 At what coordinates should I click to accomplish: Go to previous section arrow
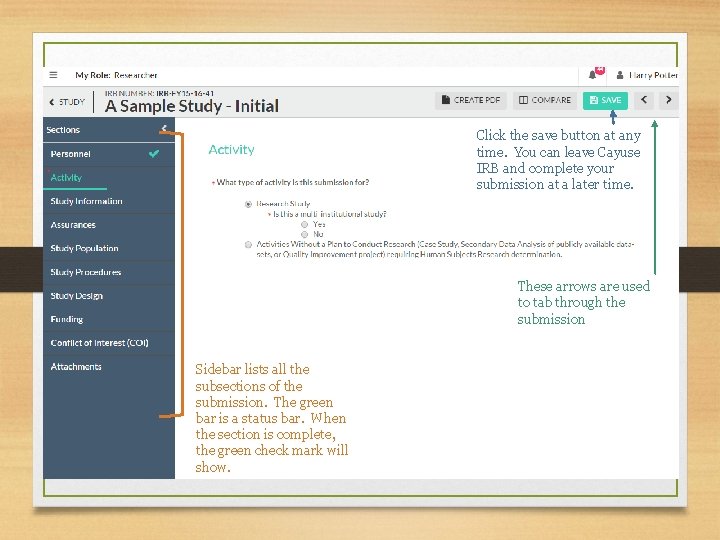pos(644,100)
